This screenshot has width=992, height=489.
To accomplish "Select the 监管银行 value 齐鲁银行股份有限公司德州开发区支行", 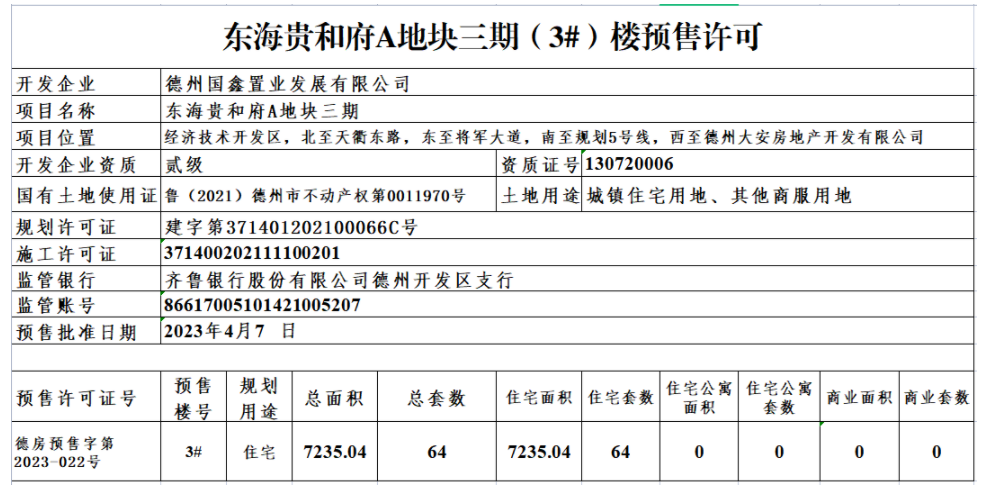I will [338, 280].
